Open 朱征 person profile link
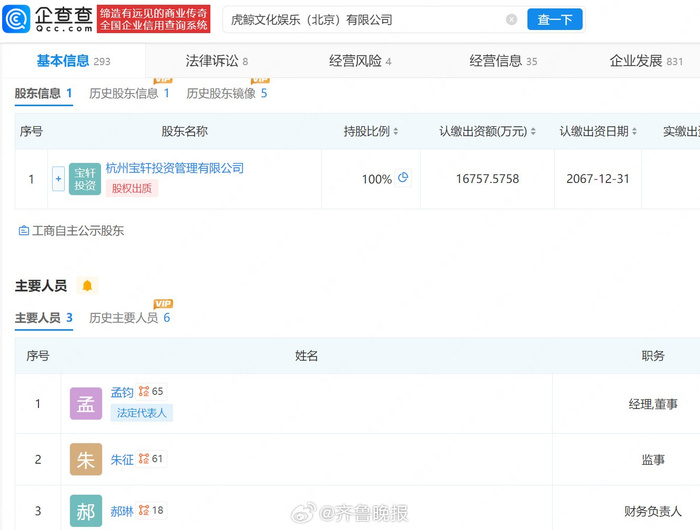 [x=122, y=459]
